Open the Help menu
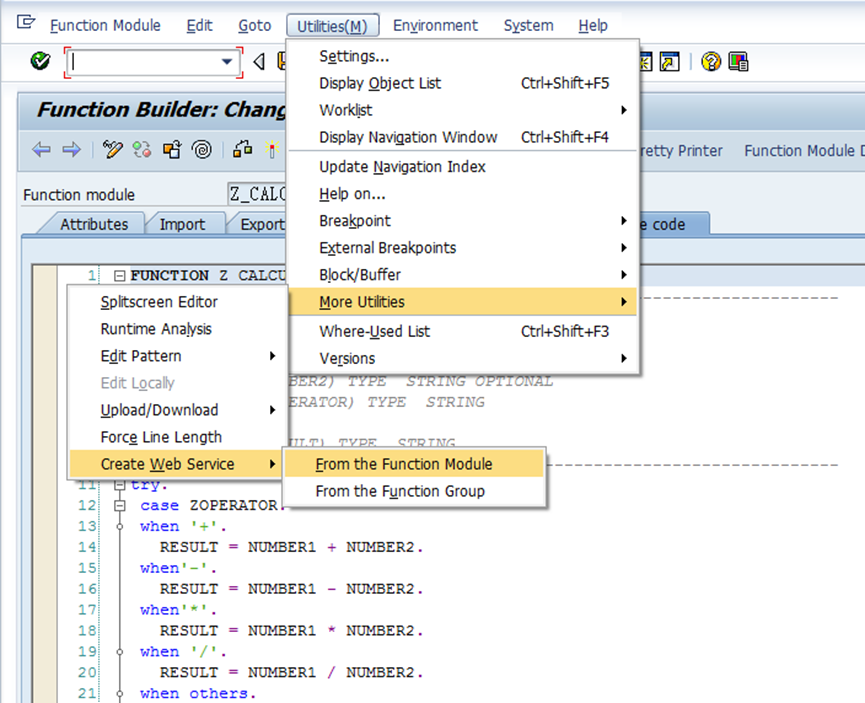Viewport: 865px width, 703px height. 593,25
